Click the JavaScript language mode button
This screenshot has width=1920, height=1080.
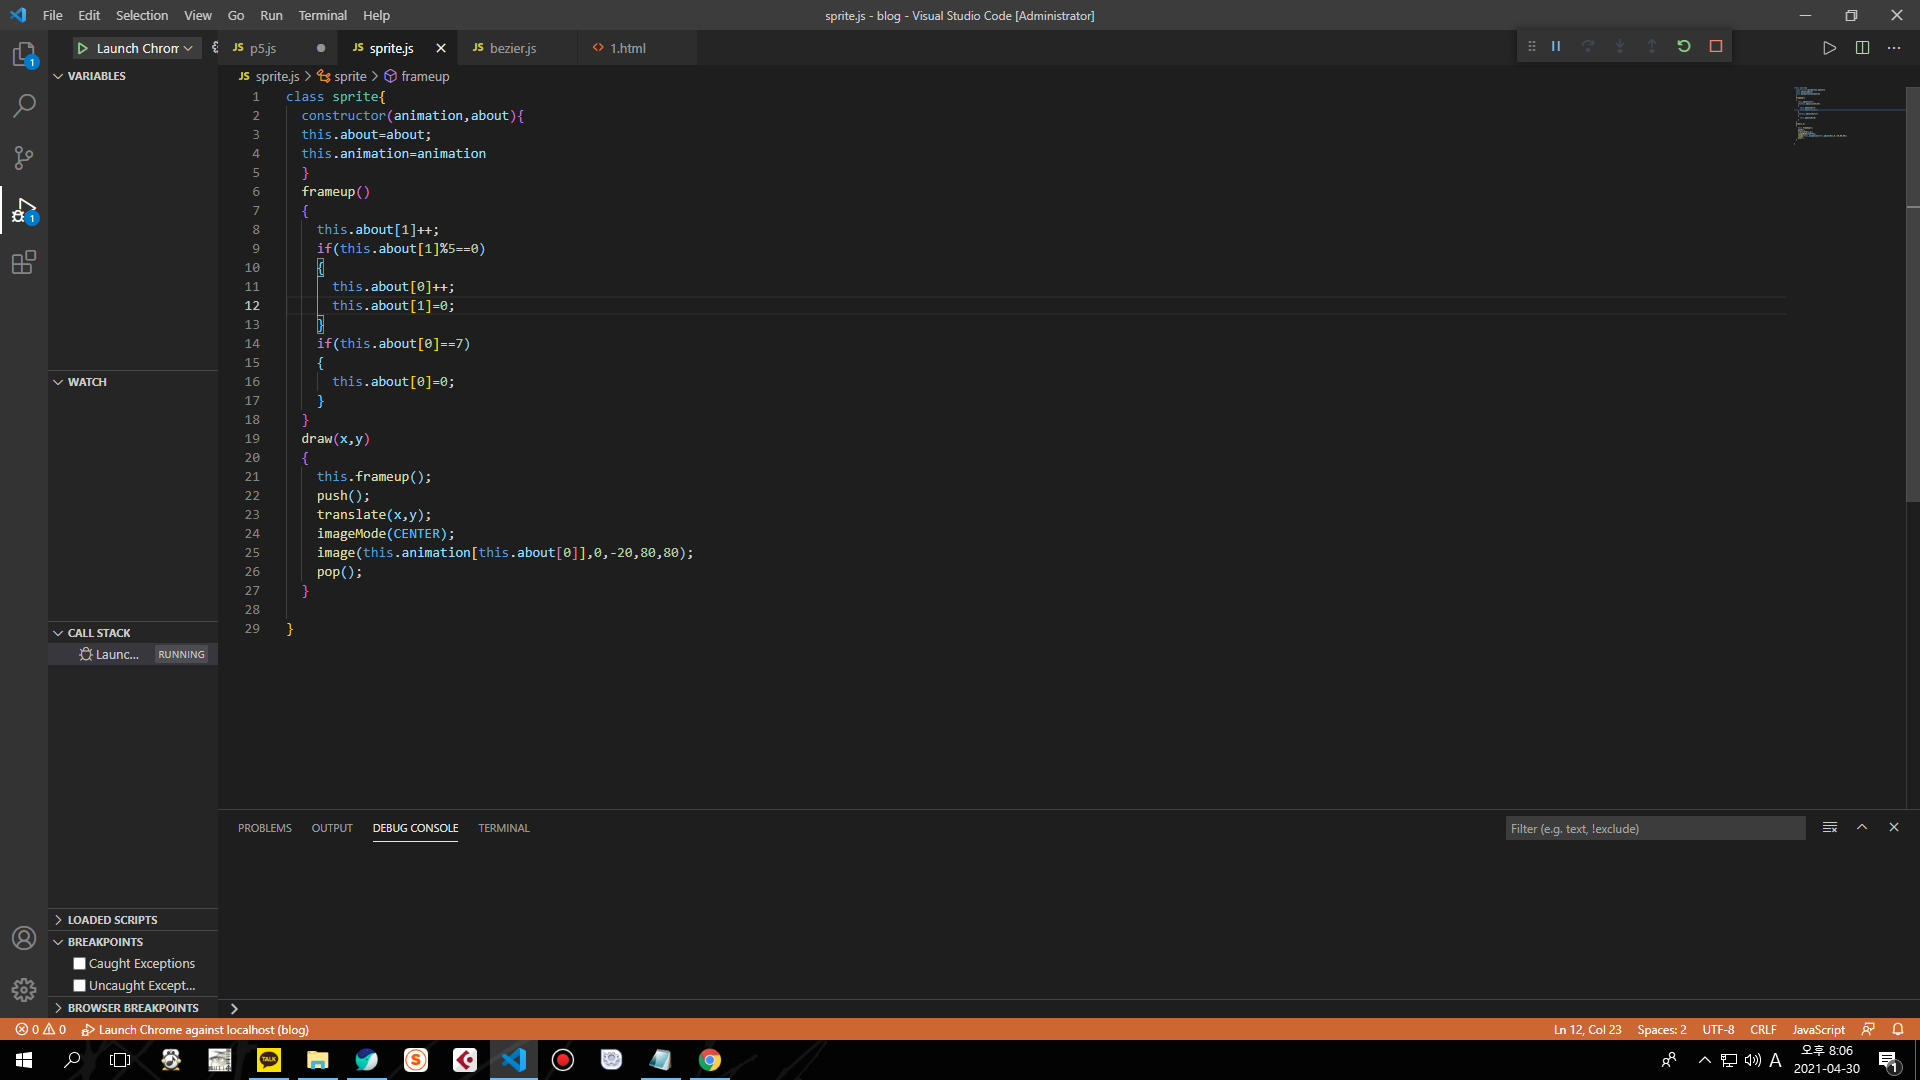click(1818, 1030)
